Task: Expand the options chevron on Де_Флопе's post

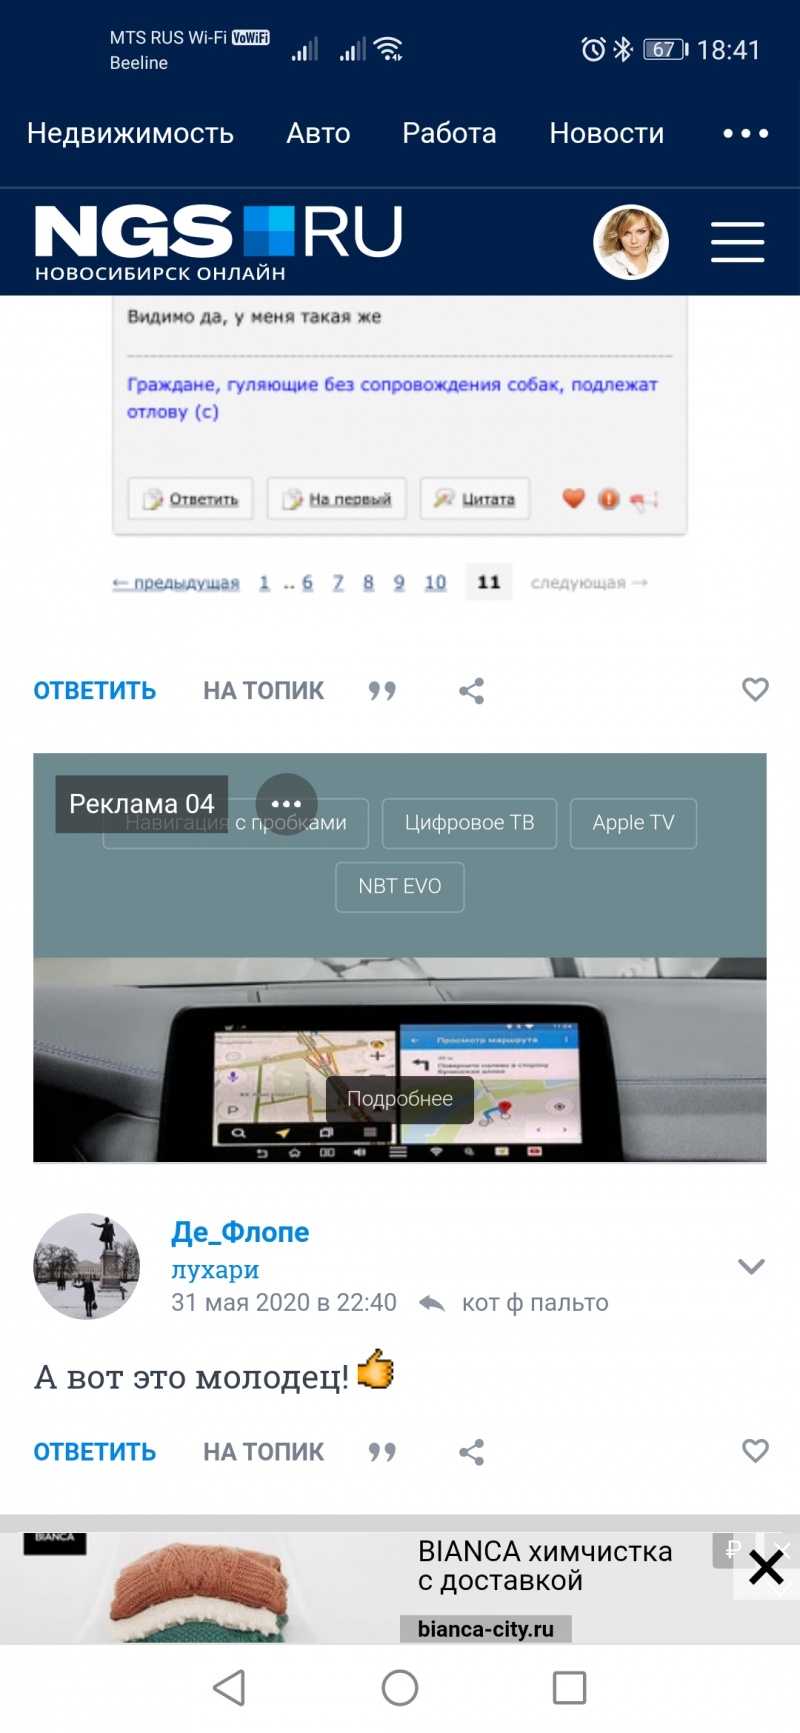Action: (x=751, y=1266)
